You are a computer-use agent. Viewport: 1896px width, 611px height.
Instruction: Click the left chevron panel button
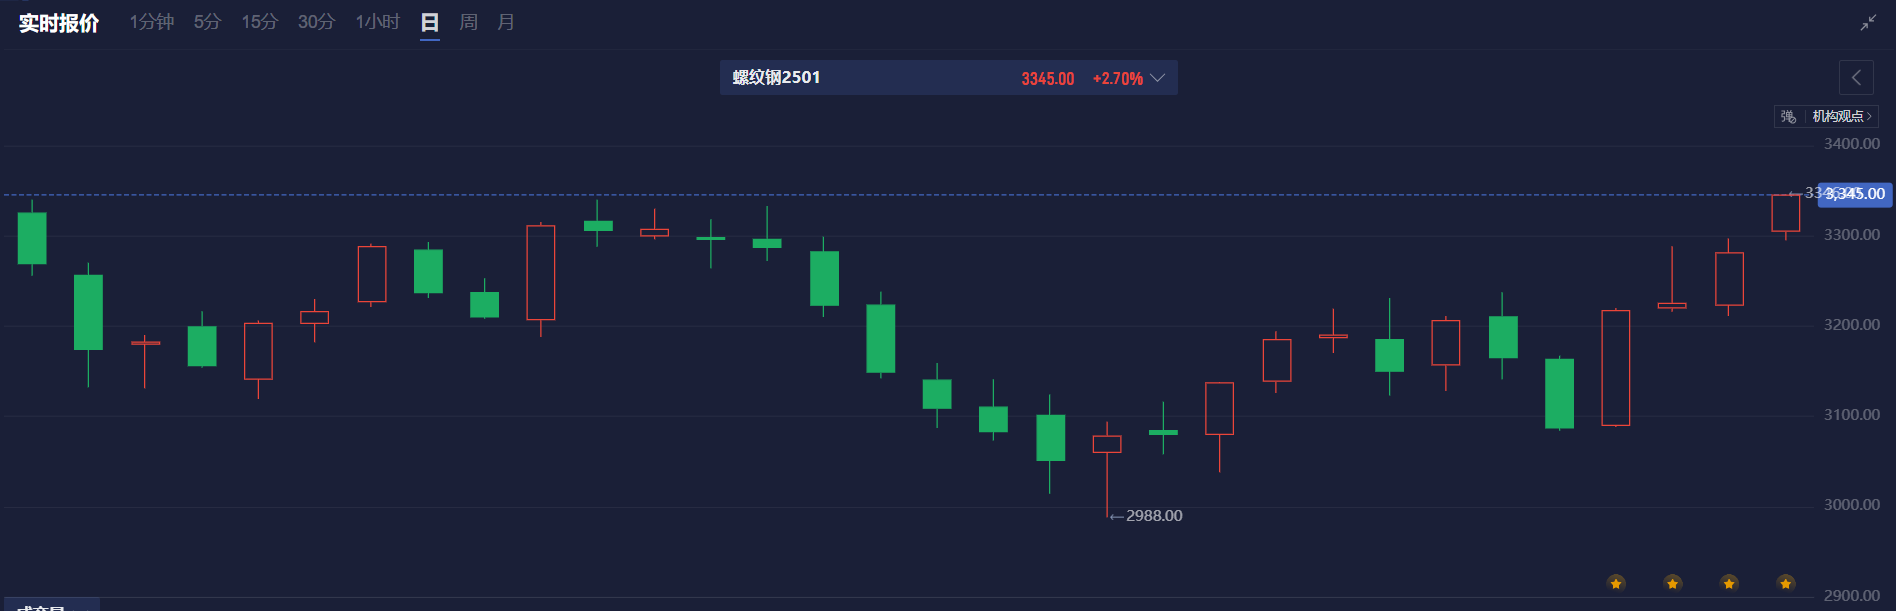point(1856,77)
